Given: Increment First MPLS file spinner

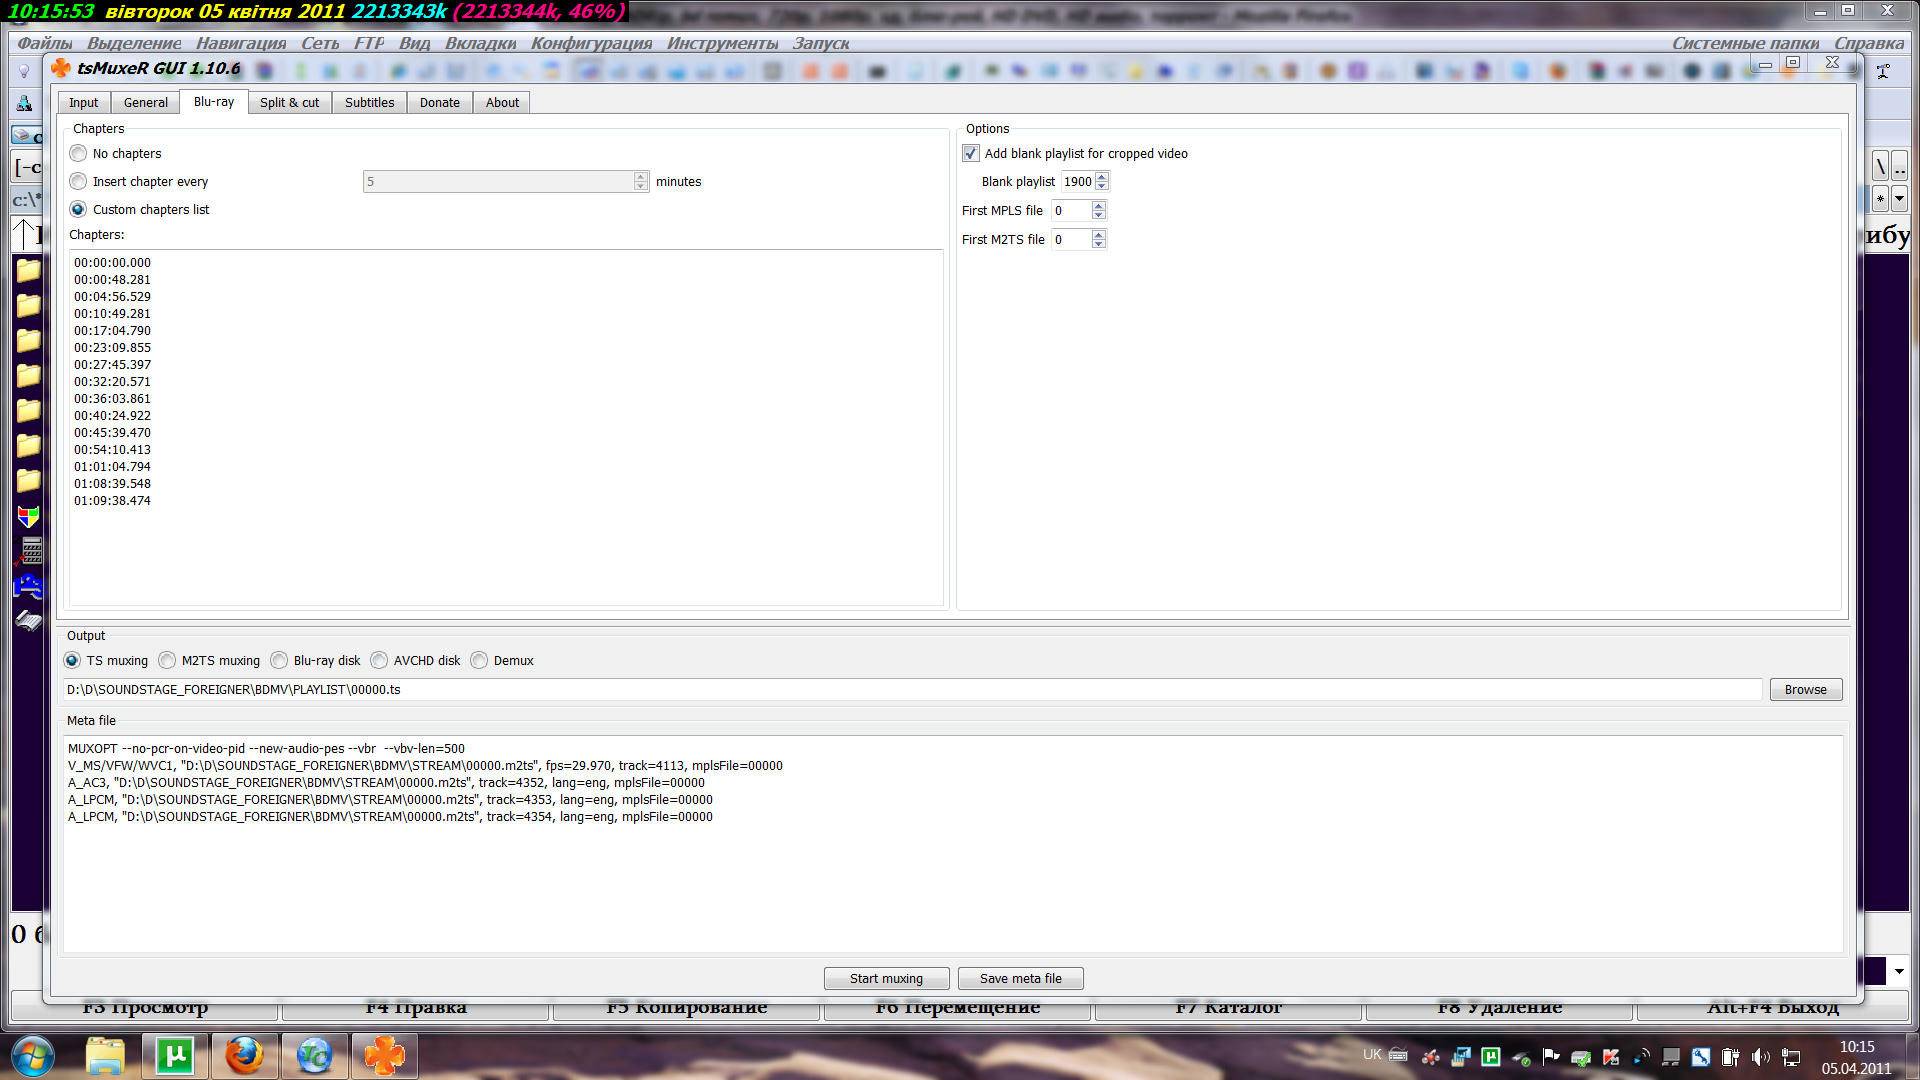Looking at the screenshot, I should 1099,206.
